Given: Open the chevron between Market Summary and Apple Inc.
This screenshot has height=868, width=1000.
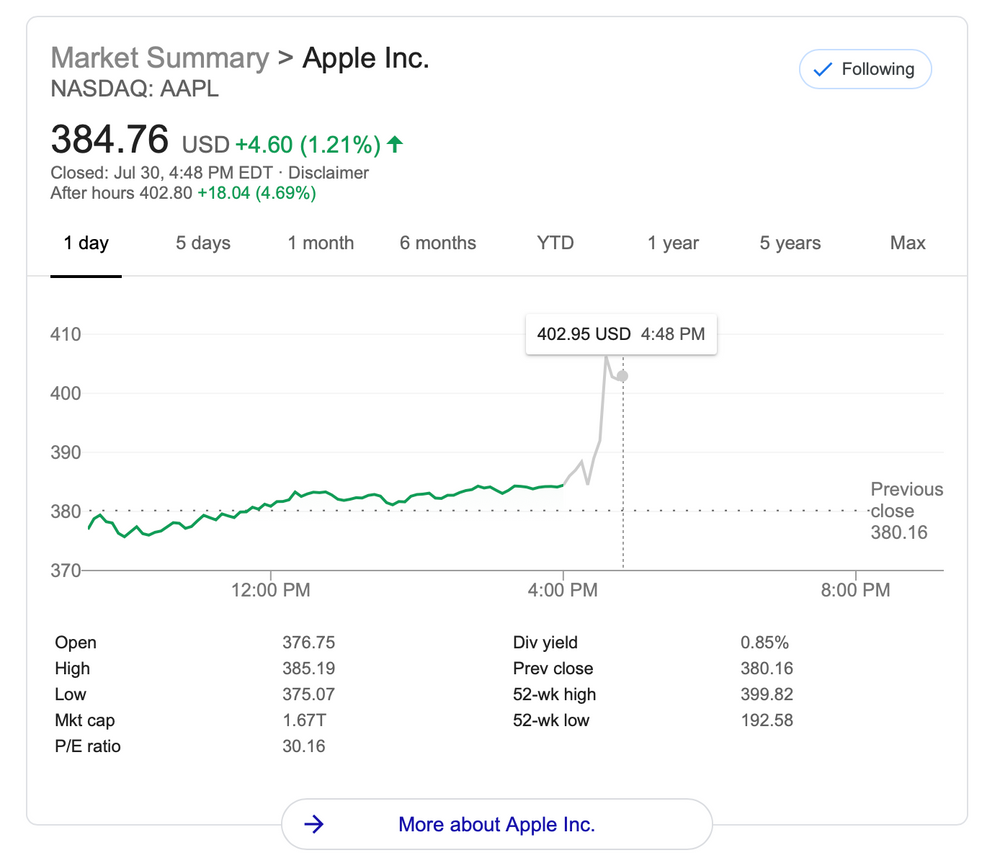Looking at the screenshot, I should point(285,58).
